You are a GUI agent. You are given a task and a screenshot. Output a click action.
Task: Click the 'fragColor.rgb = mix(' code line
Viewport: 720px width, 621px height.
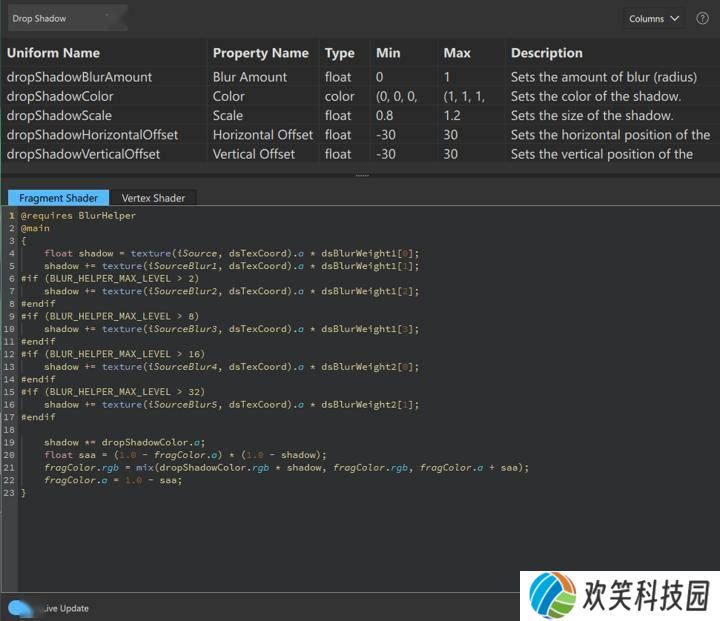click(x=287, y=468)
